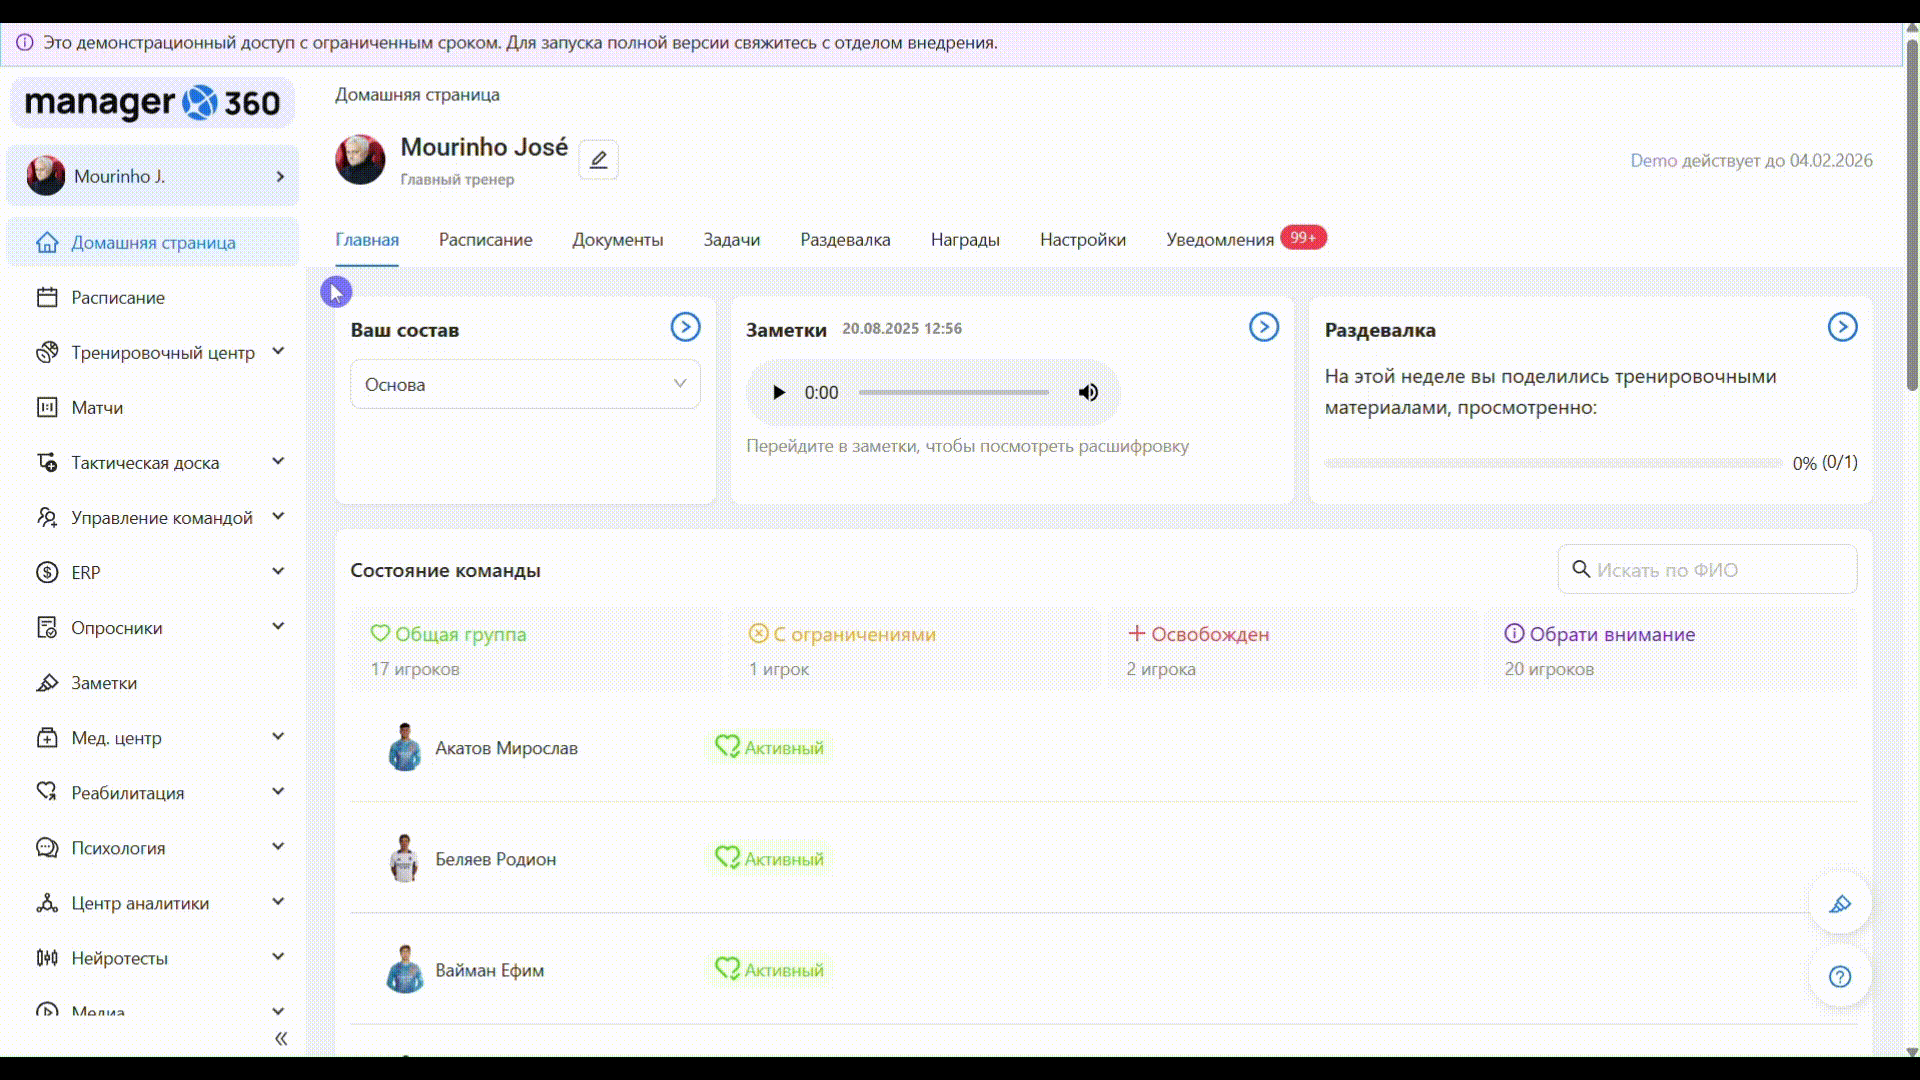Open the Основа squad dropdown
Screen dimensions: 1920x1080
coord(525,385)
